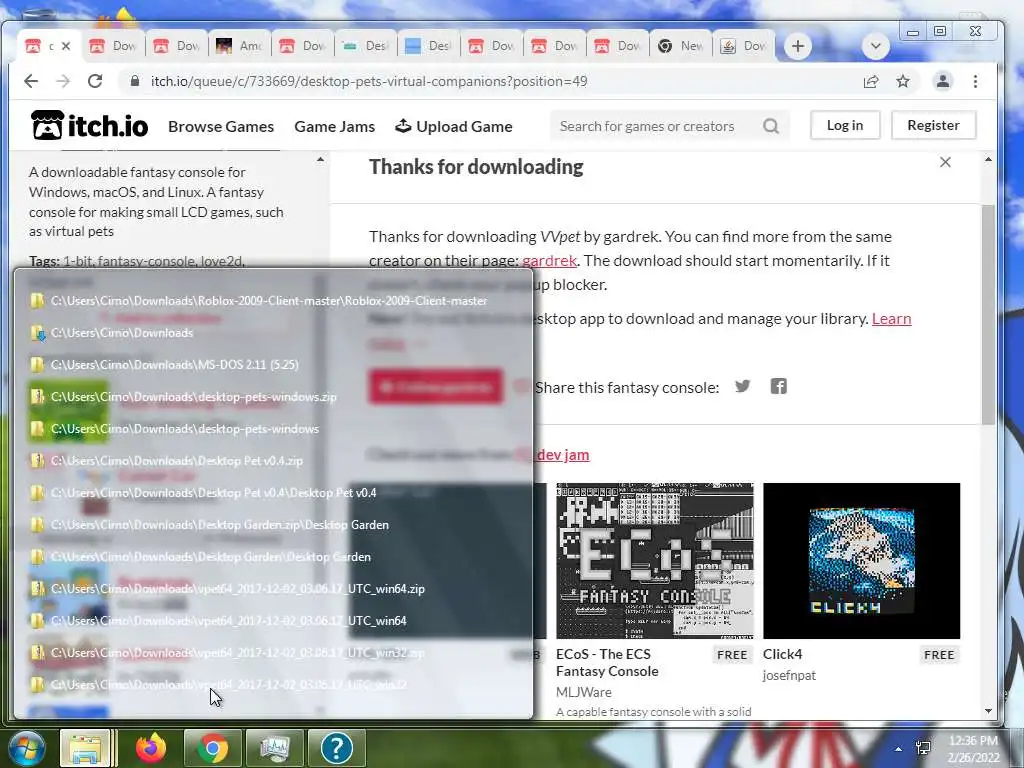
Task: Open the Click4 title link
Action: pyautogui.click(x=782, y=654)
